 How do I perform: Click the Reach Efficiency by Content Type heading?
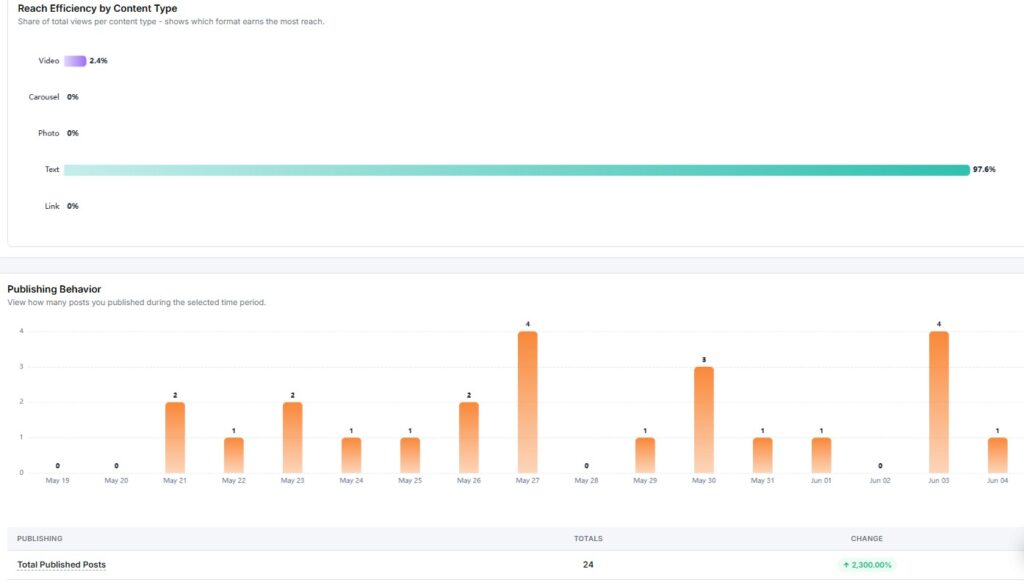[97, 8]
